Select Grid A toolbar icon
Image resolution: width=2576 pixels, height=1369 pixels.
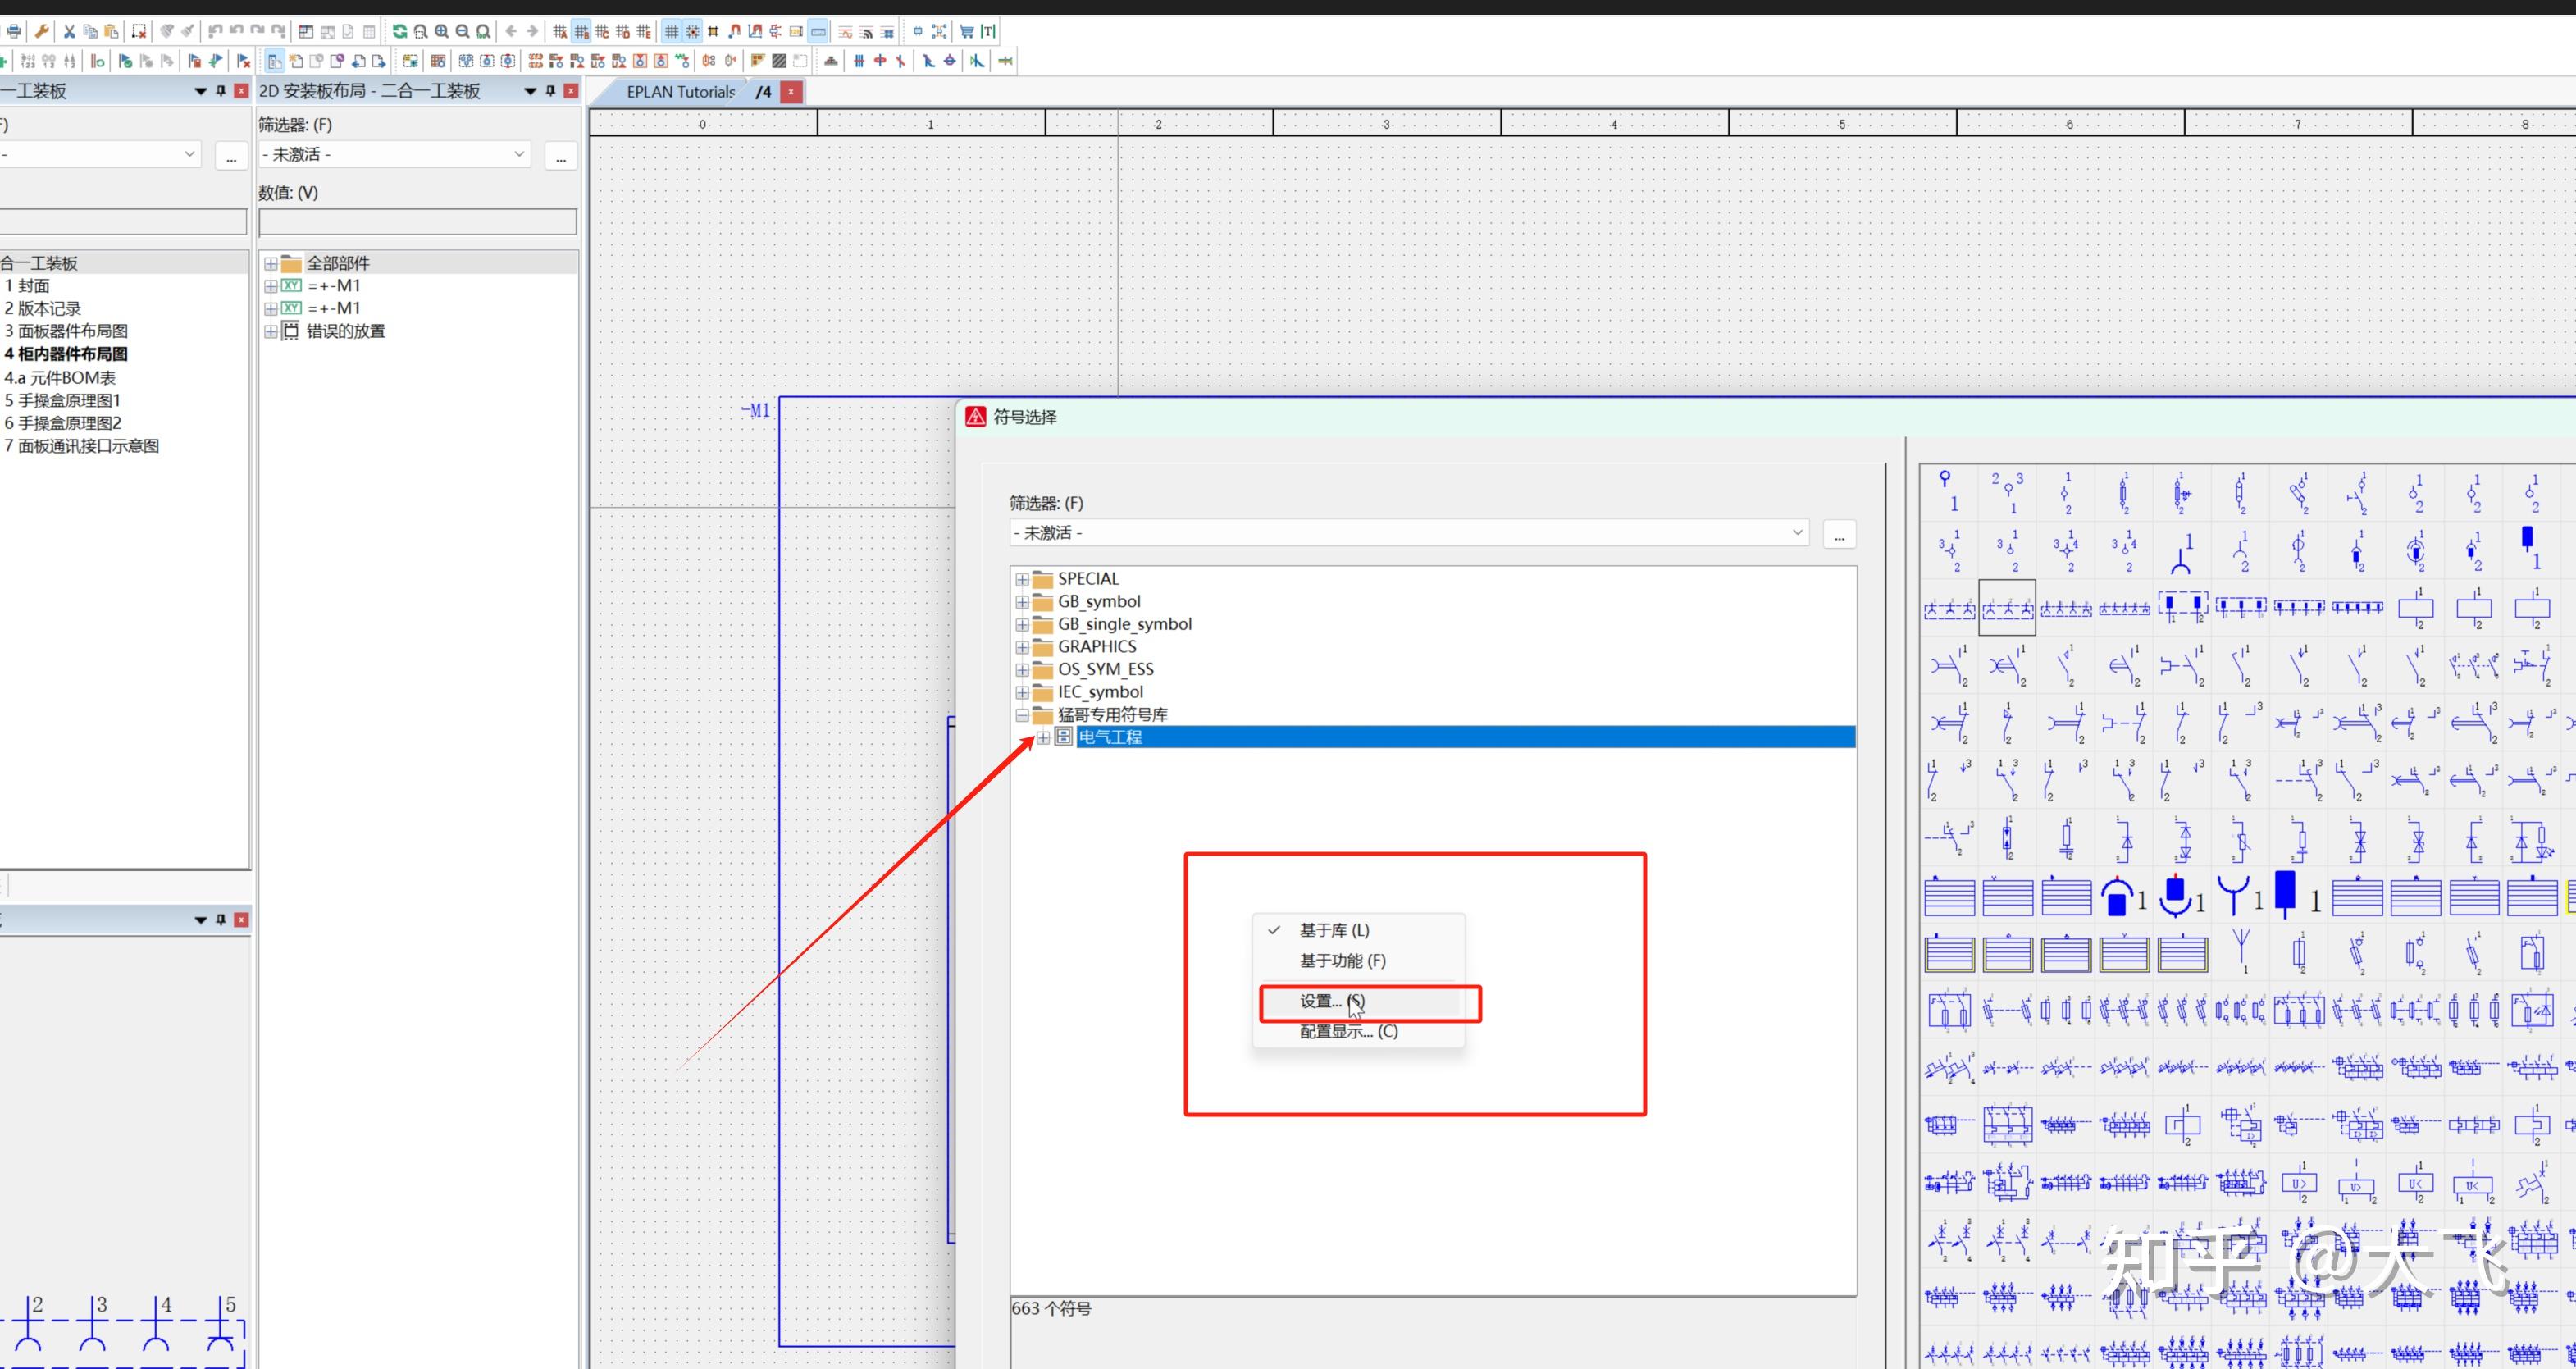[x=560, y=32]
